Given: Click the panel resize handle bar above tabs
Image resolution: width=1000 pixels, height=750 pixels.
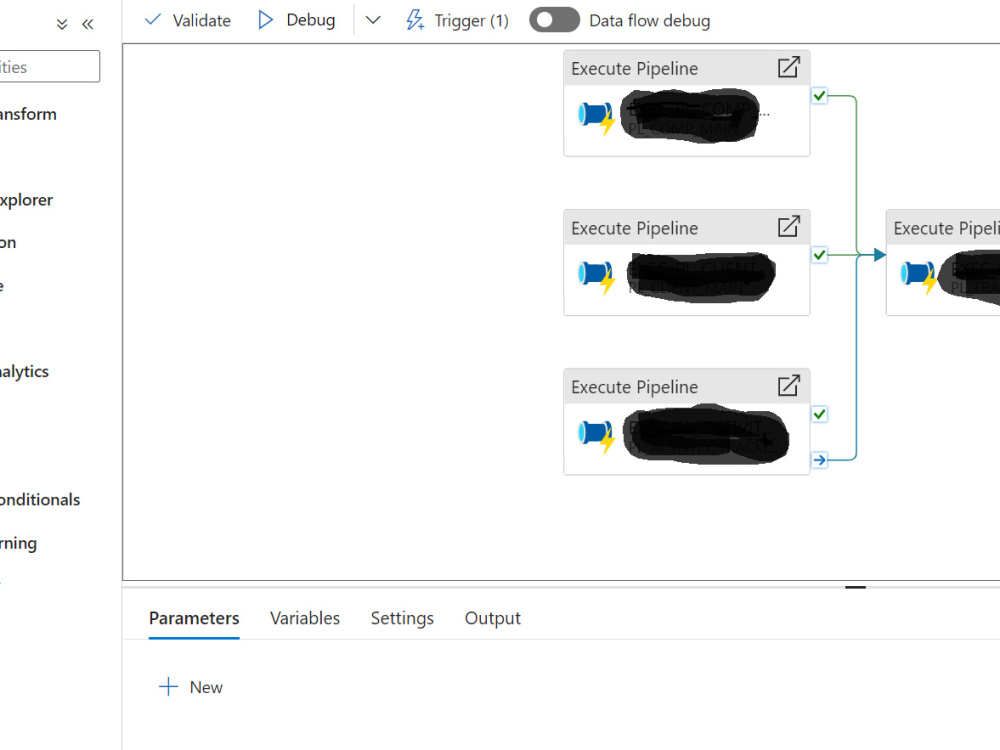Looking at the screenshot, I should (855, 587).
